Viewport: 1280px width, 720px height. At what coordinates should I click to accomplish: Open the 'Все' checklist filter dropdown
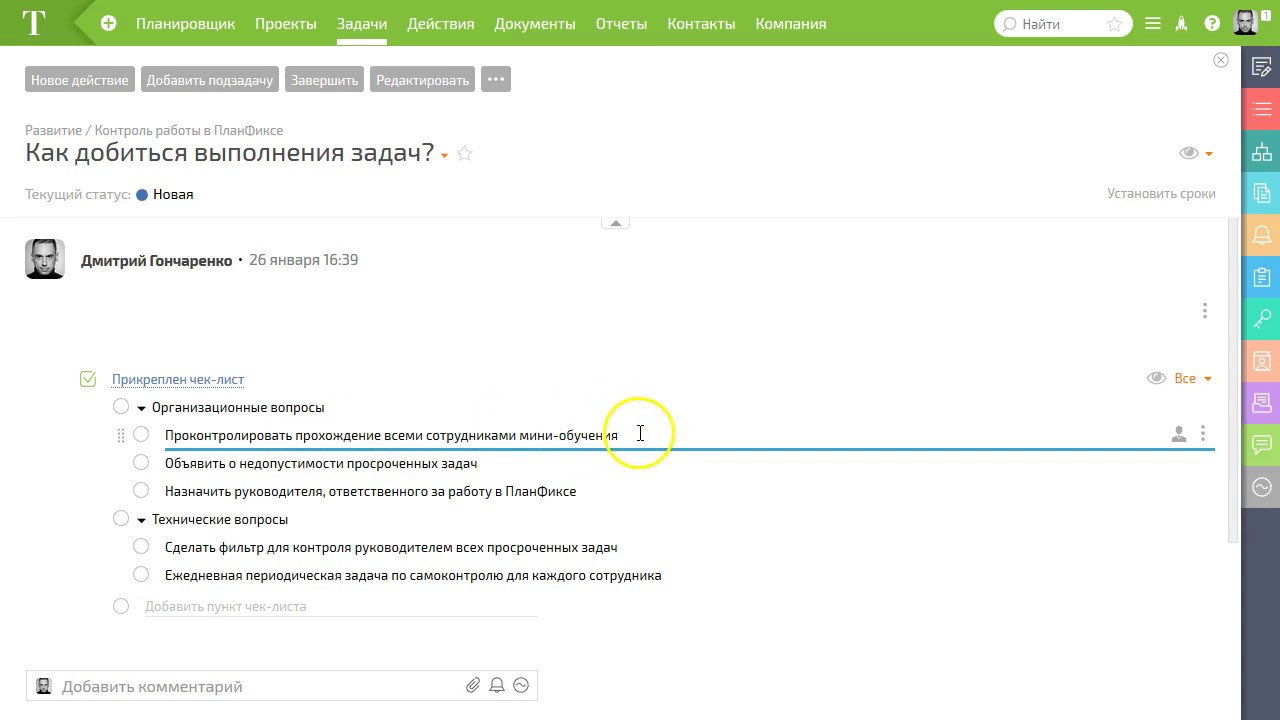[1193, 378]
